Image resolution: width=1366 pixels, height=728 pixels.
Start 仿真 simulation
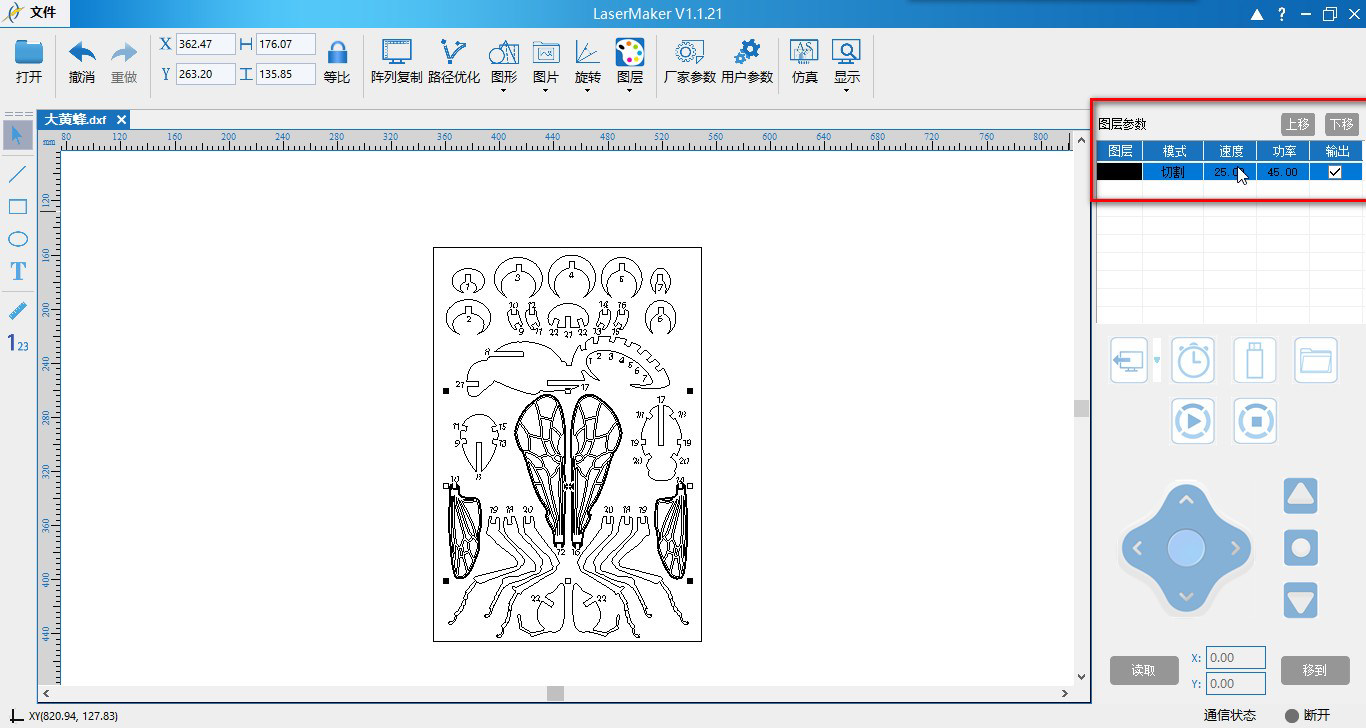pyautogui.click(x=804, y=62)
